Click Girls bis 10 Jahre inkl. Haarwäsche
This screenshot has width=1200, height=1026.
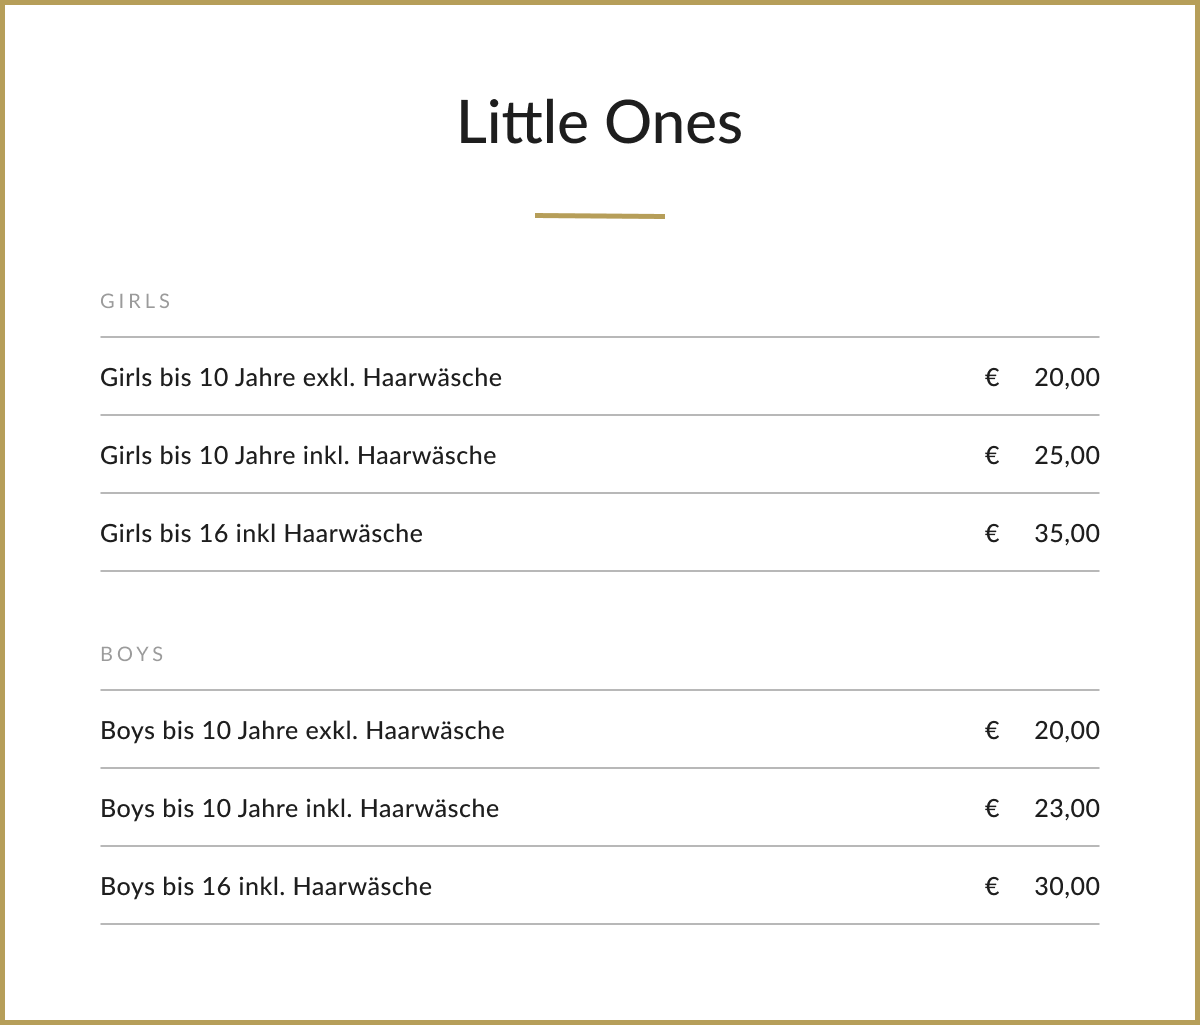[298, 455]
